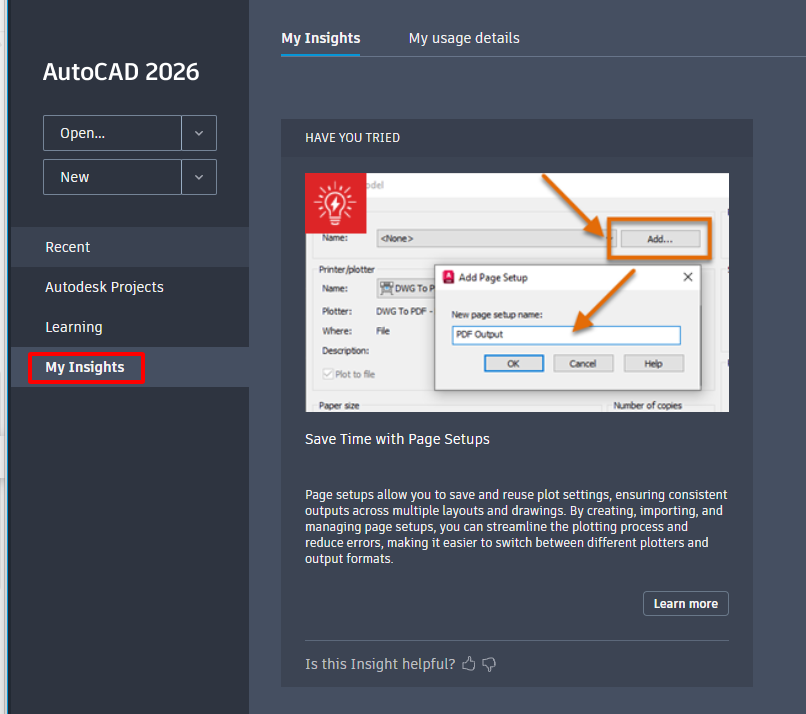Click the New drawing button

(x=112, y=177)
